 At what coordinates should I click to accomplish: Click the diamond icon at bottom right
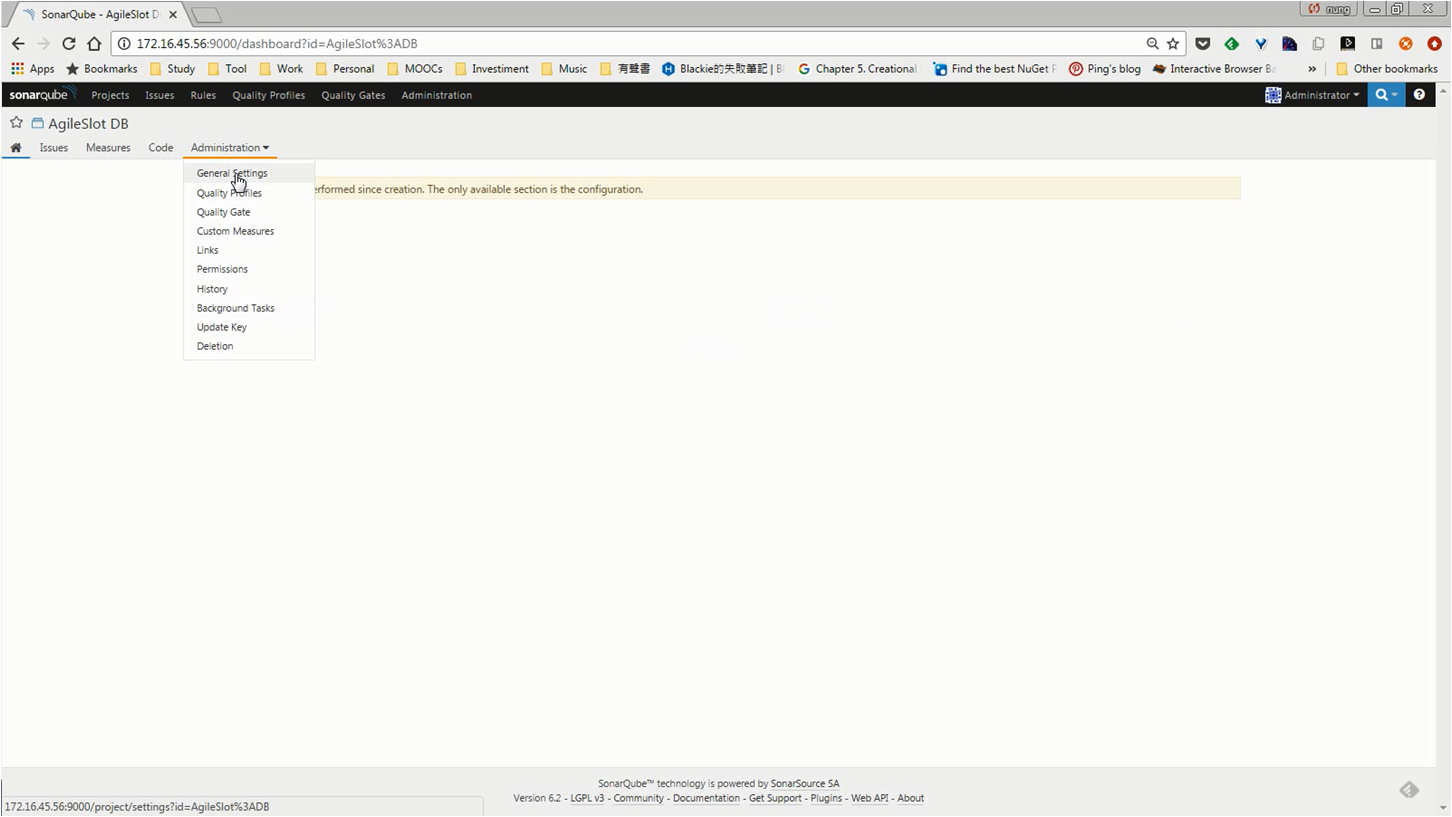pyautogui.click(x=1409, y=790)
